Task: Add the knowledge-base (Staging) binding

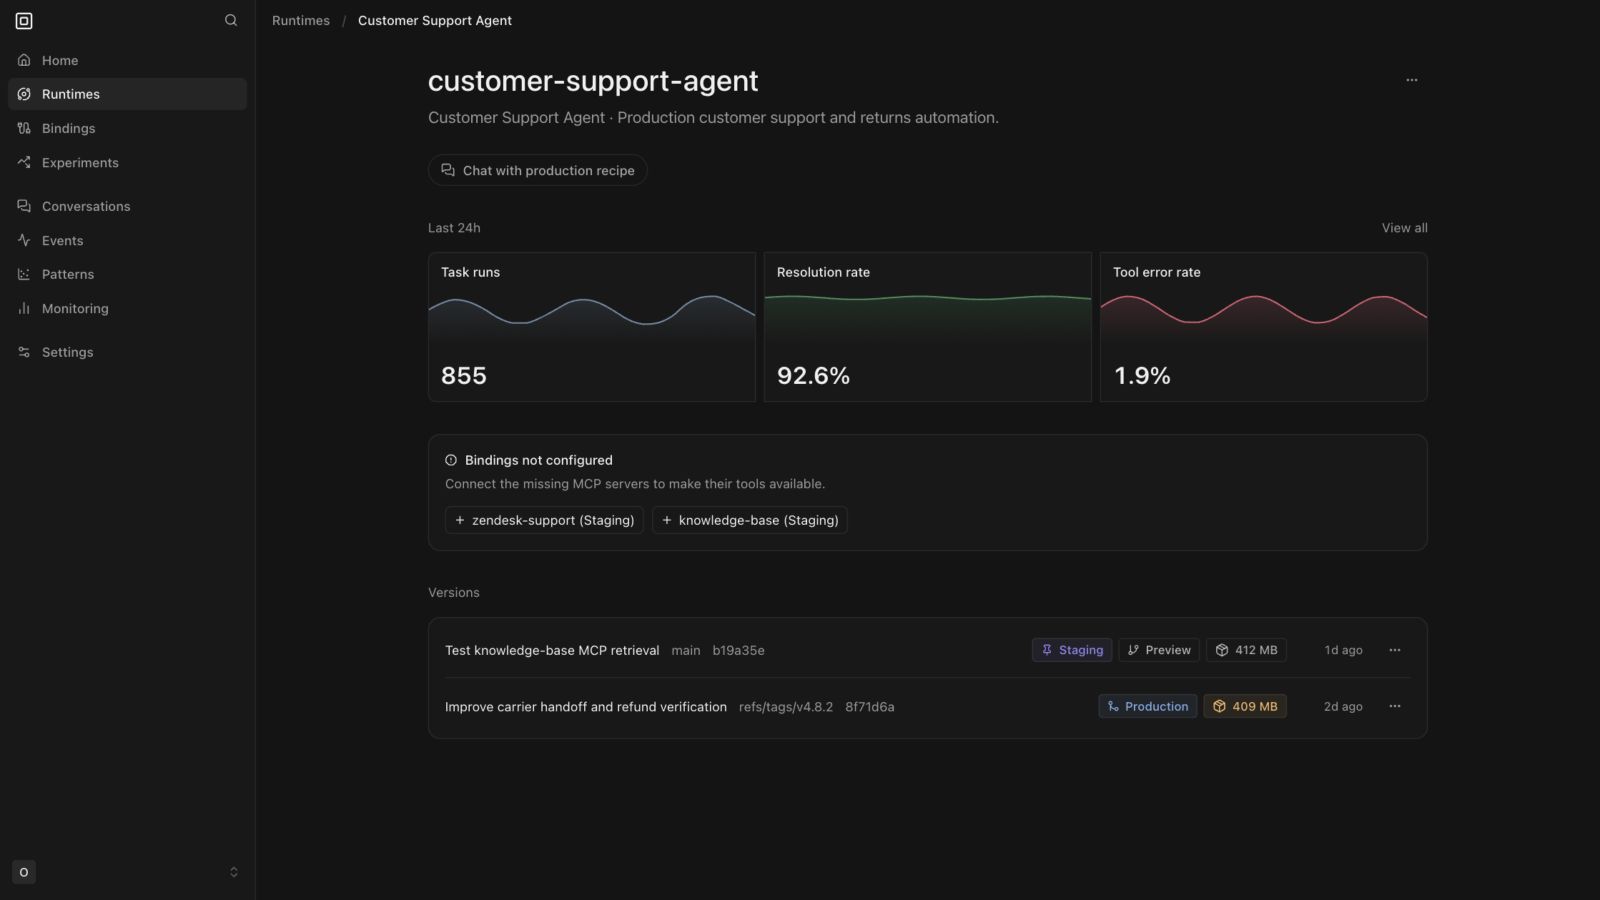Action: click(750, 520)
